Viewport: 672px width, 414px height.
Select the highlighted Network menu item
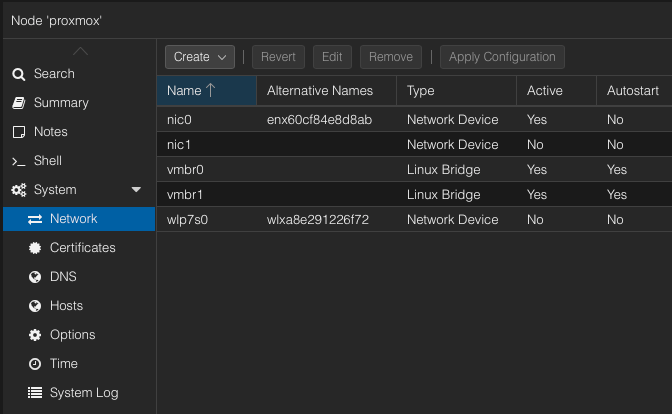point(79,219)
